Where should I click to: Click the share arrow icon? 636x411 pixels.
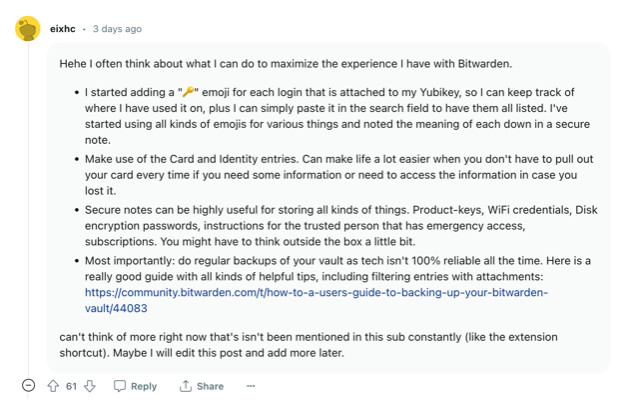point(185,386)
